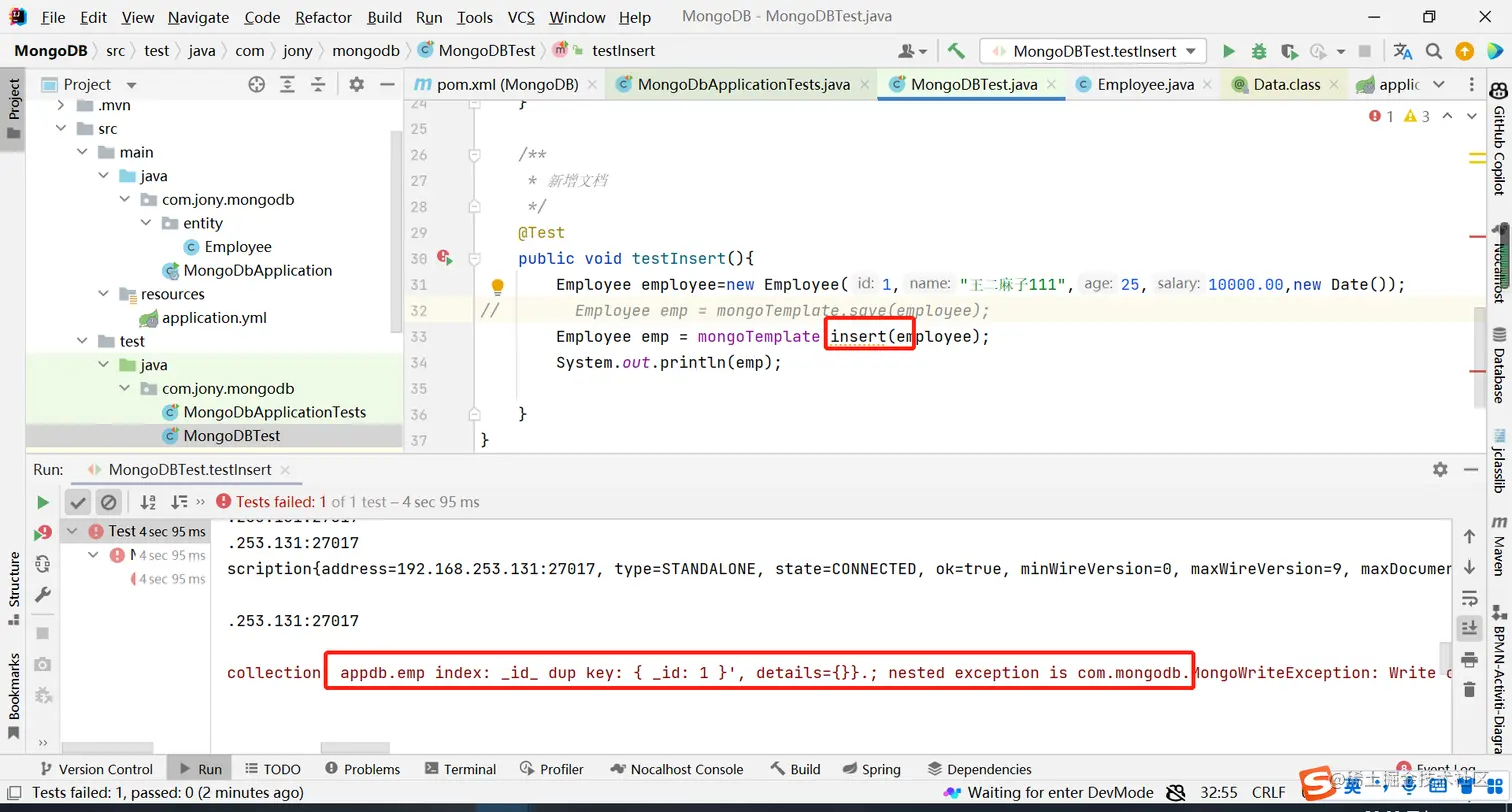Open the Terminal tool window
1512x812 pixels.
tap(460, 769)
